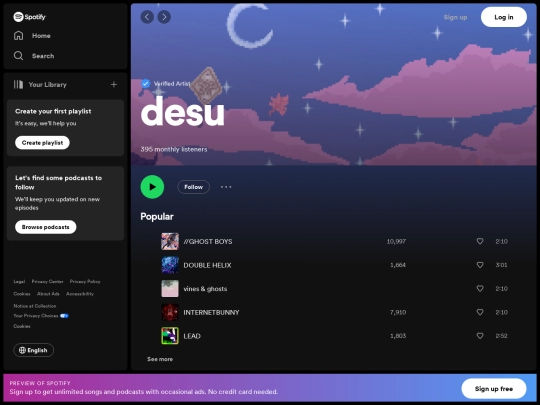The height and width of the screenshot is (405, 540).
Task: Open Your Privacy Choices link
Action: coord(36,315)
